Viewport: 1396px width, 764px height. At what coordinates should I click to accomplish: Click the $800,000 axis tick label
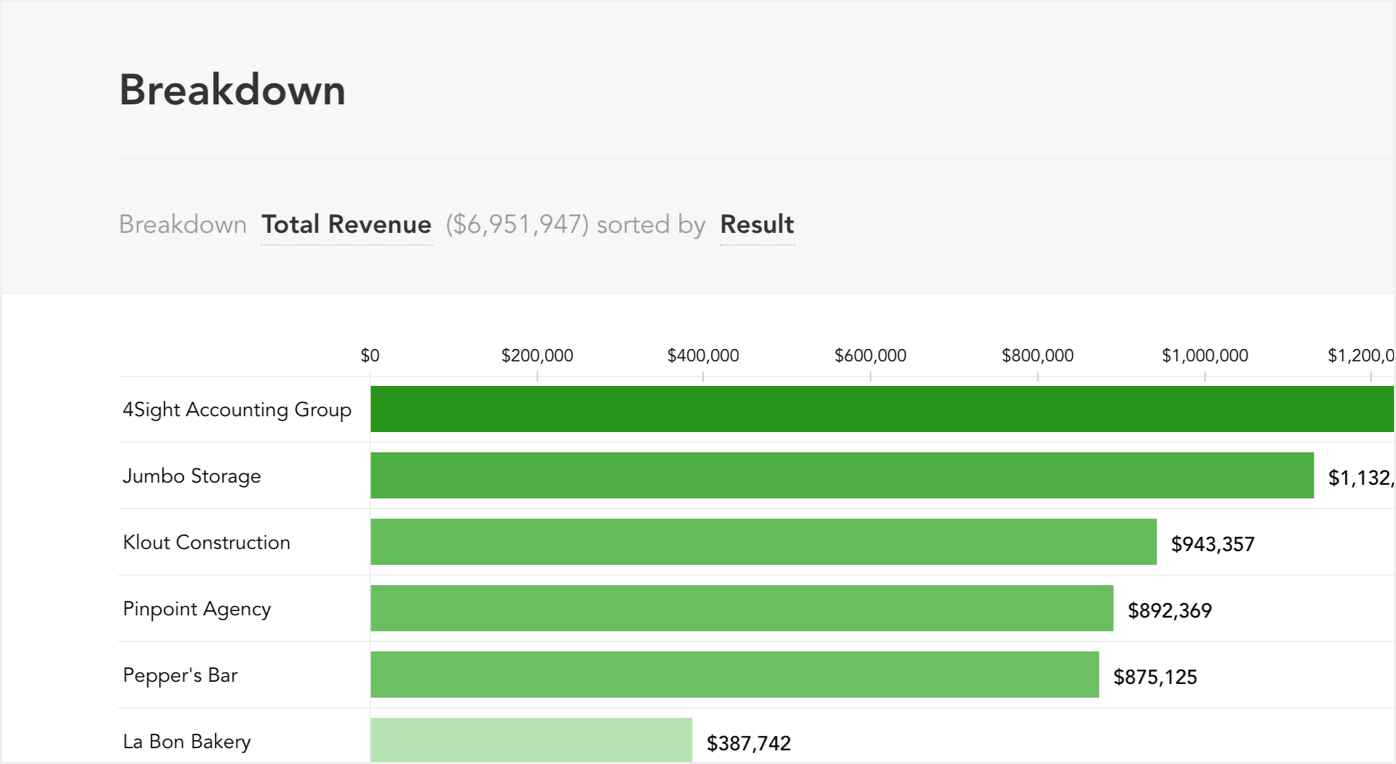click(x=1038, y=356)
